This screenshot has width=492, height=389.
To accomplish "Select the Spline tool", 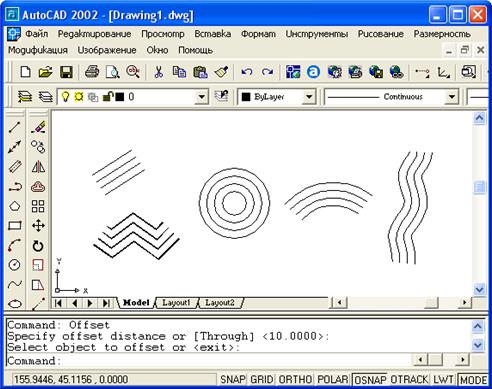I will pyautogui.click(x=14, y=284).
